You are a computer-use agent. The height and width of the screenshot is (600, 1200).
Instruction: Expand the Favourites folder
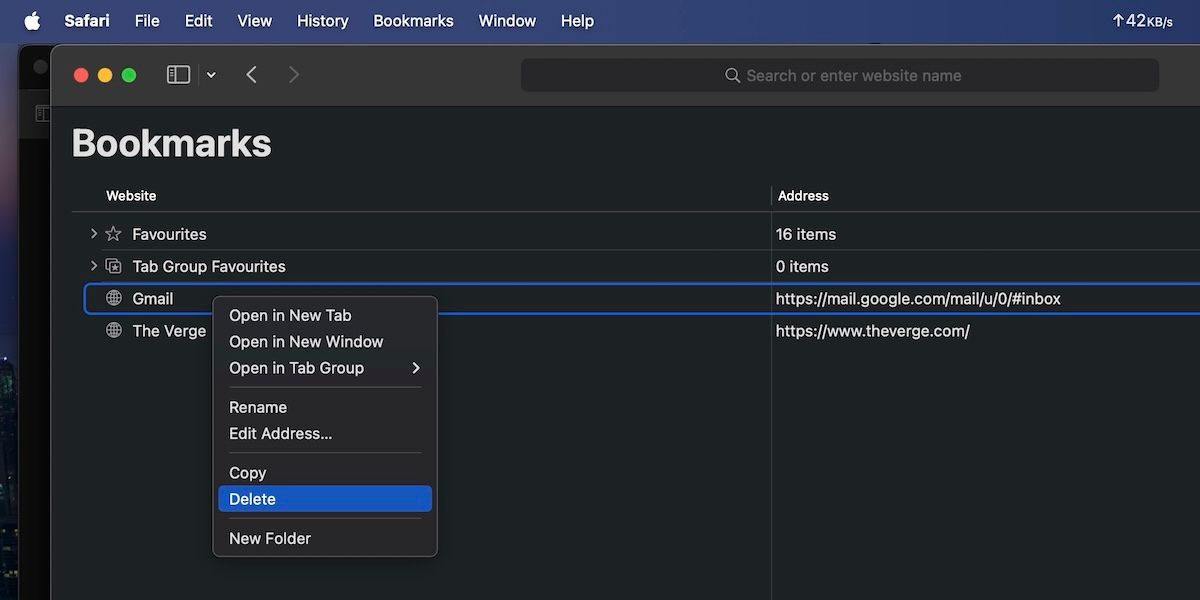coord(93,233)
